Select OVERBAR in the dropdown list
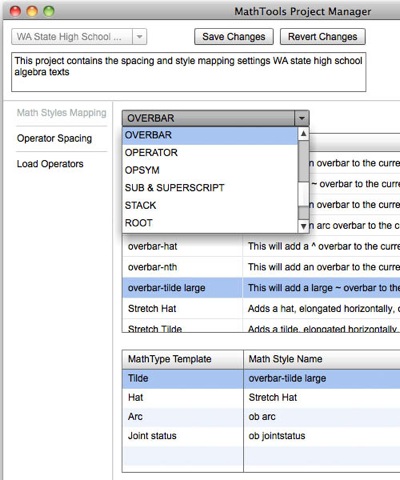This screenshot has width=400, height=480. click(x=210, y=135)
